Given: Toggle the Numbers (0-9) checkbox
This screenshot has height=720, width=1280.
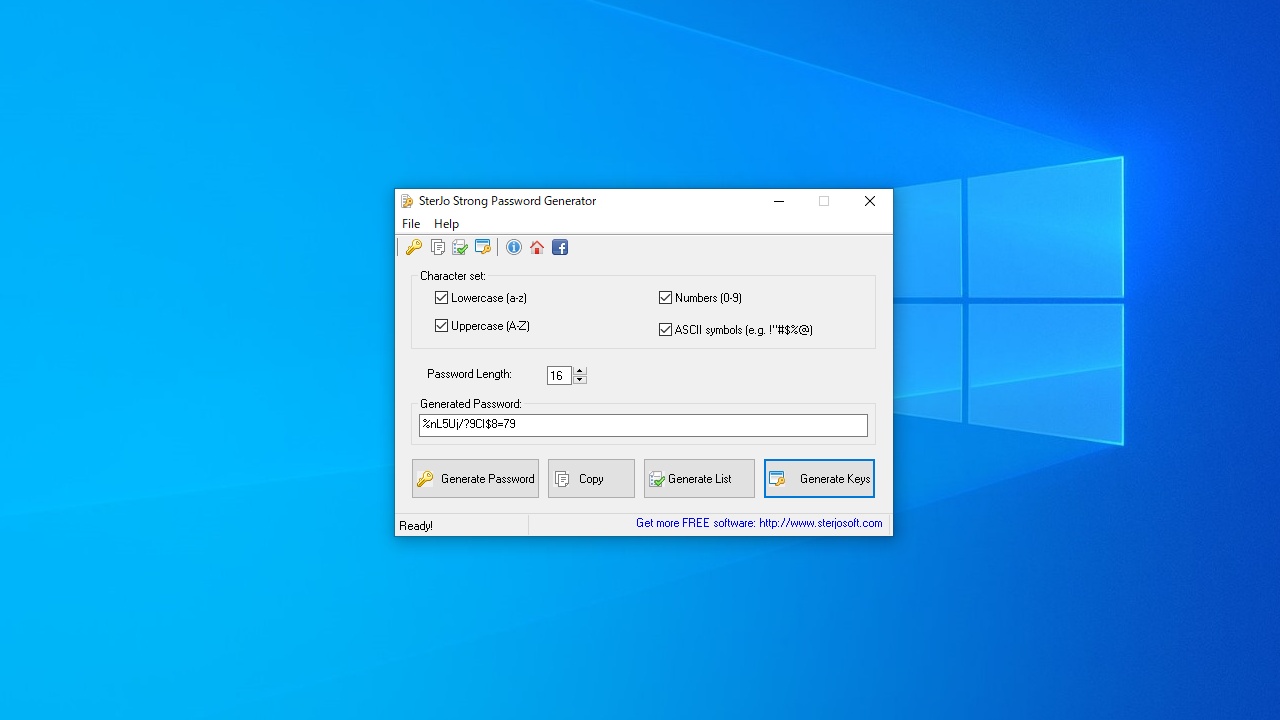Looking at the screenshot, I should (665, 298).
